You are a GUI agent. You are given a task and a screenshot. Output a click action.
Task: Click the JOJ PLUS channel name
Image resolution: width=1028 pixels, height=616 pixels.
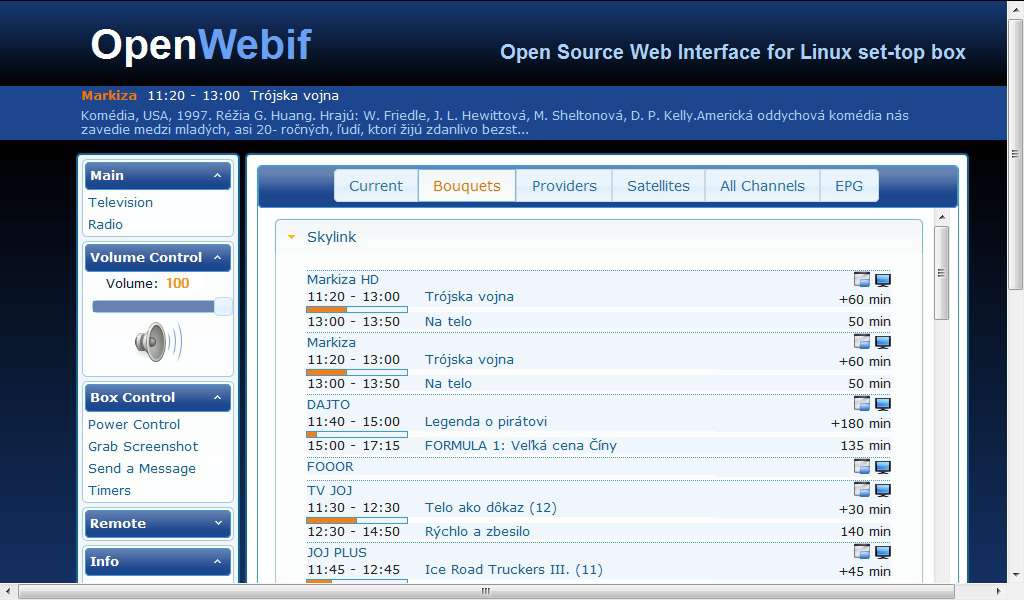coord(337,552)
